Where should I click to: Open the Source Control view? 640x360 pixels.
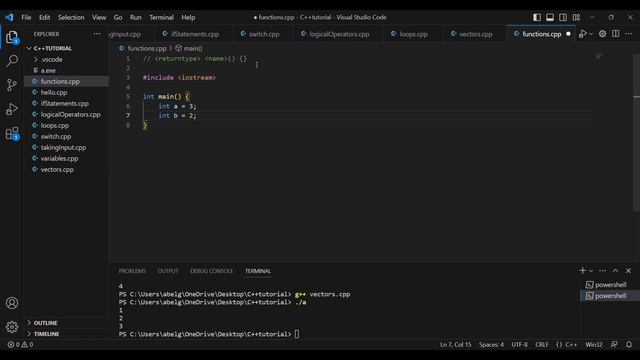point(12,85)
